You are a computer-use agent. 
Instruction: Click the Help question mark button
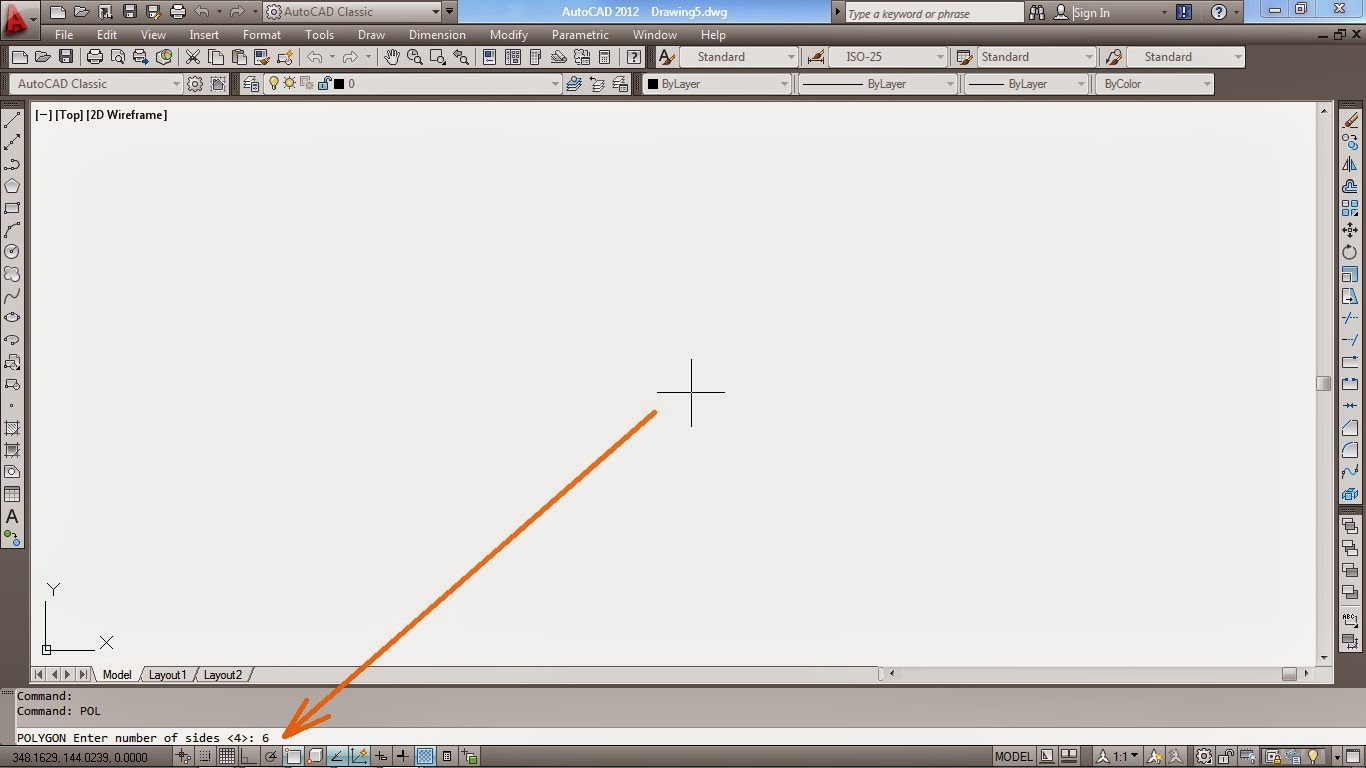1218,12
